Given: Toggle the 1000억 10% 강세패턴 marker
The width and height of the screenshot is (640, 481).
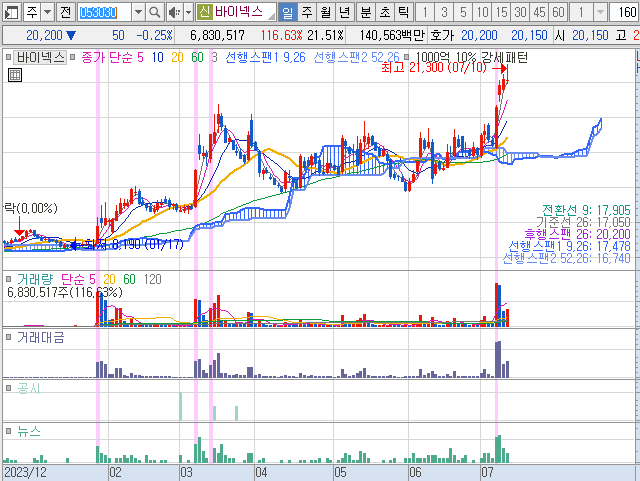Looking at the screenshot, I should 406,57.
